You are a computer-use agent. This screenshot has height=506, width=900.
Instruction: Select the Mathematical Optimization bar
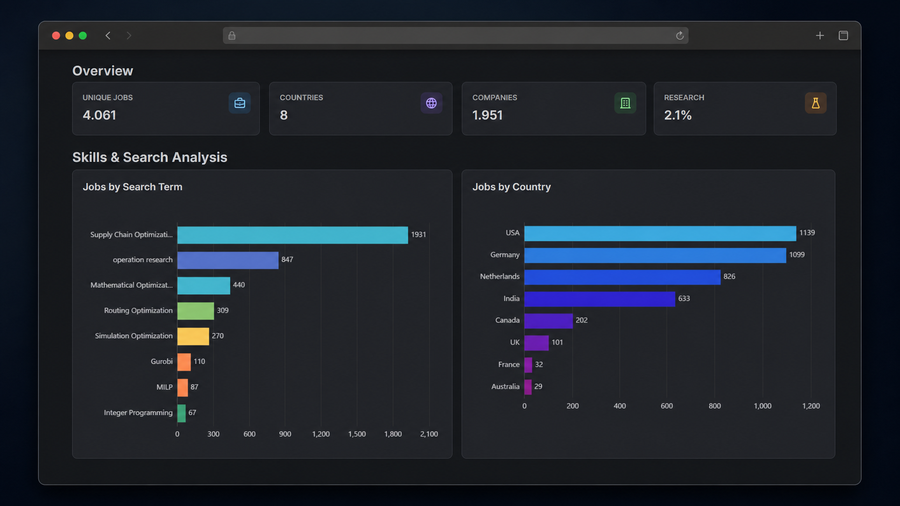204,285
